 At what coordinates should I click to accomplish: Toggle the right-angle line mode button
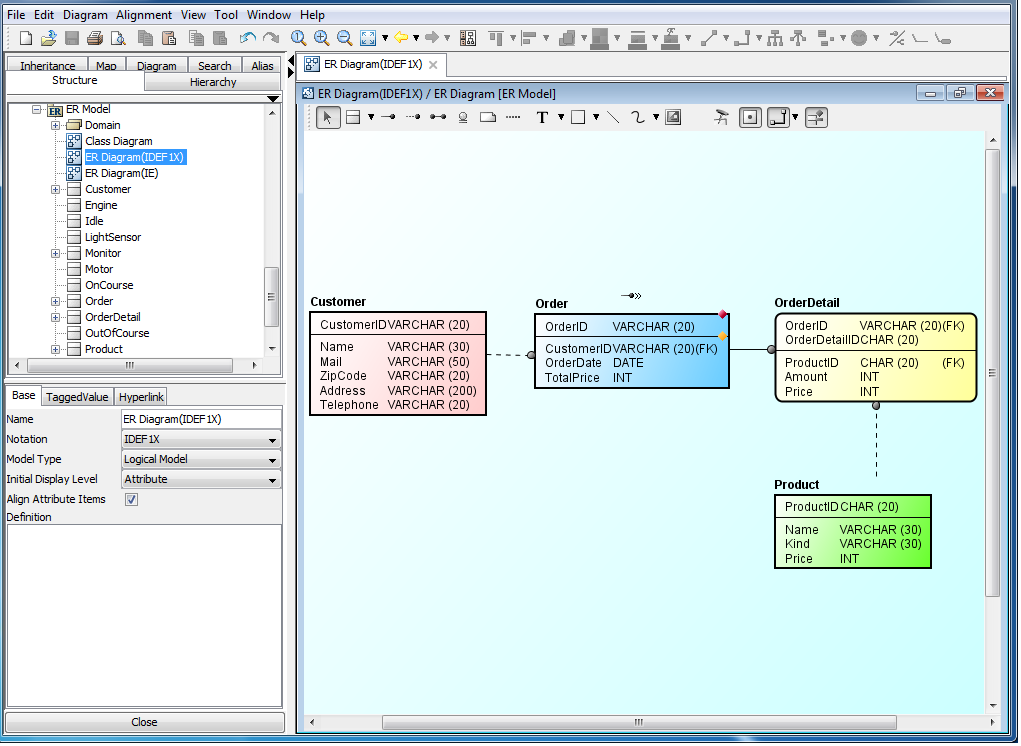tap(777, 118)
